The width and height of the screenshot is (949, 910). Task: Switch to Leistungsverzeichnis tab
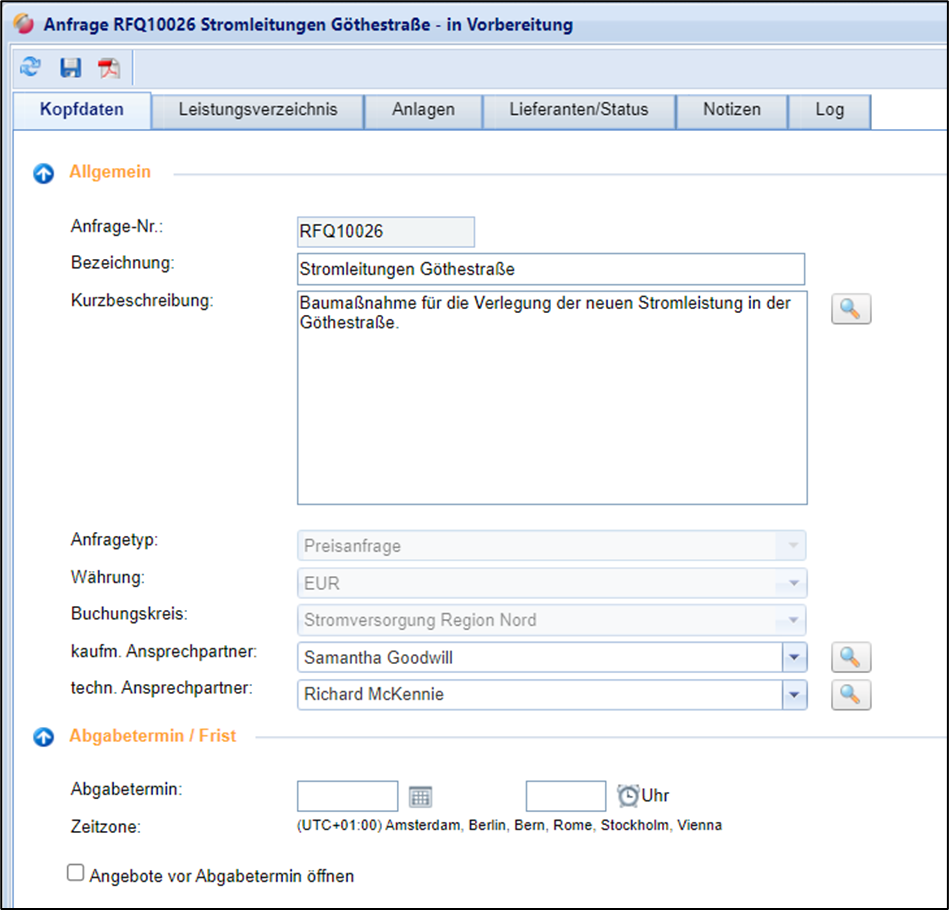[257, 110]
